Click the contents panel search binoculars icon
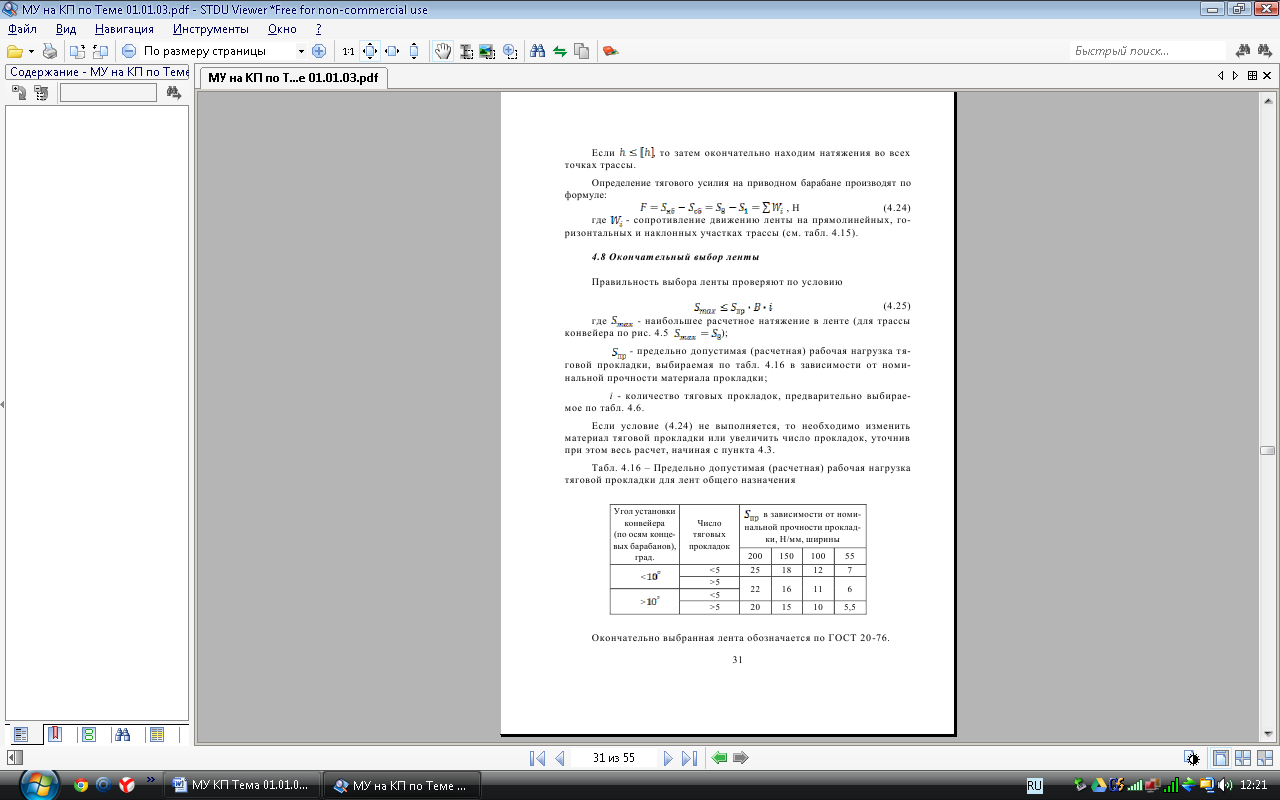The image size is (1280, 800). click(x=173, y=93)
